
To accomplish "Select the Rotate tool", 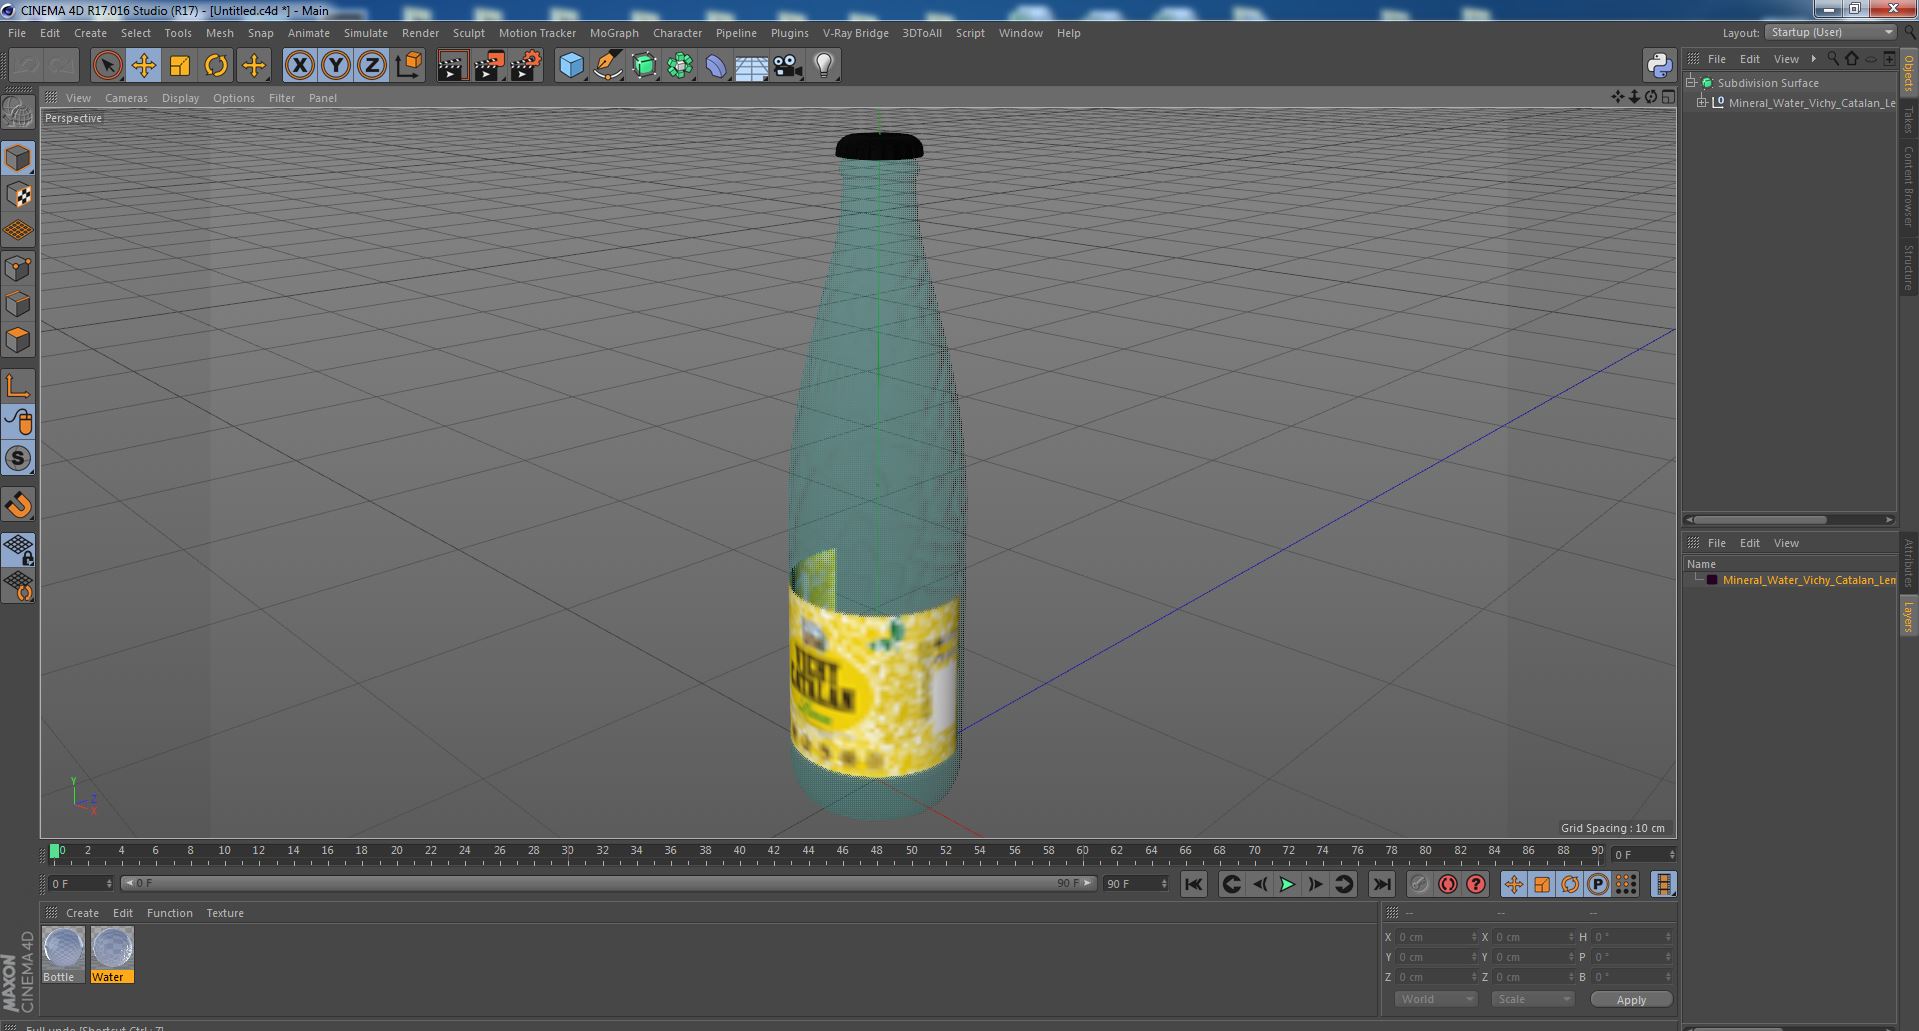I will 216,66.
